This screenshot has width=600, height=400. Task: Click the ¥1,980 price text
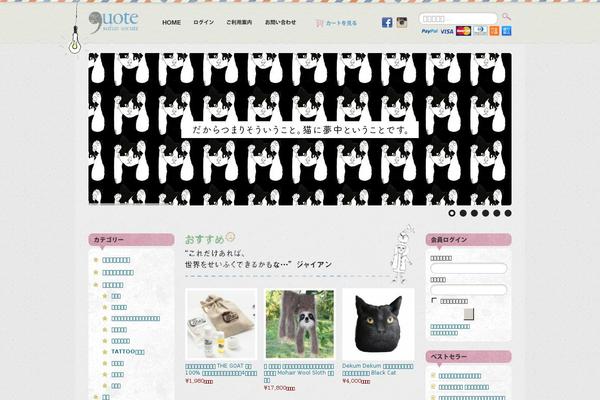[199, 381]
